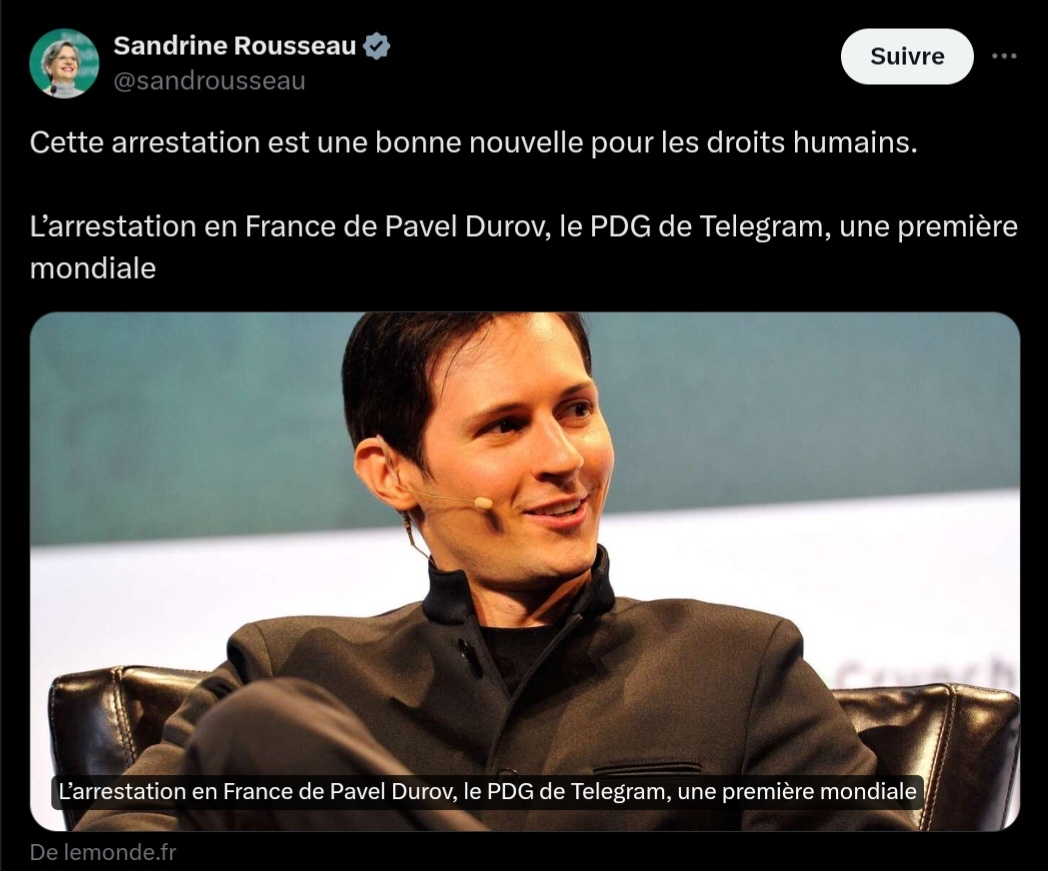Open Sandrine Rousseau's profile avatar

point(64,64)
